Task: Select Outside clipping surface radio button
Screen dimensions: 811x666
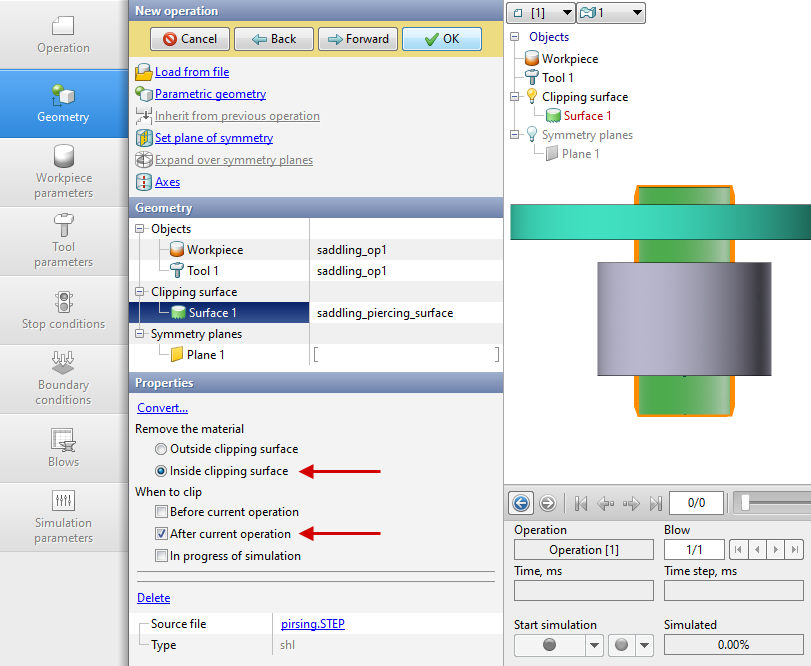Action: 161,450
